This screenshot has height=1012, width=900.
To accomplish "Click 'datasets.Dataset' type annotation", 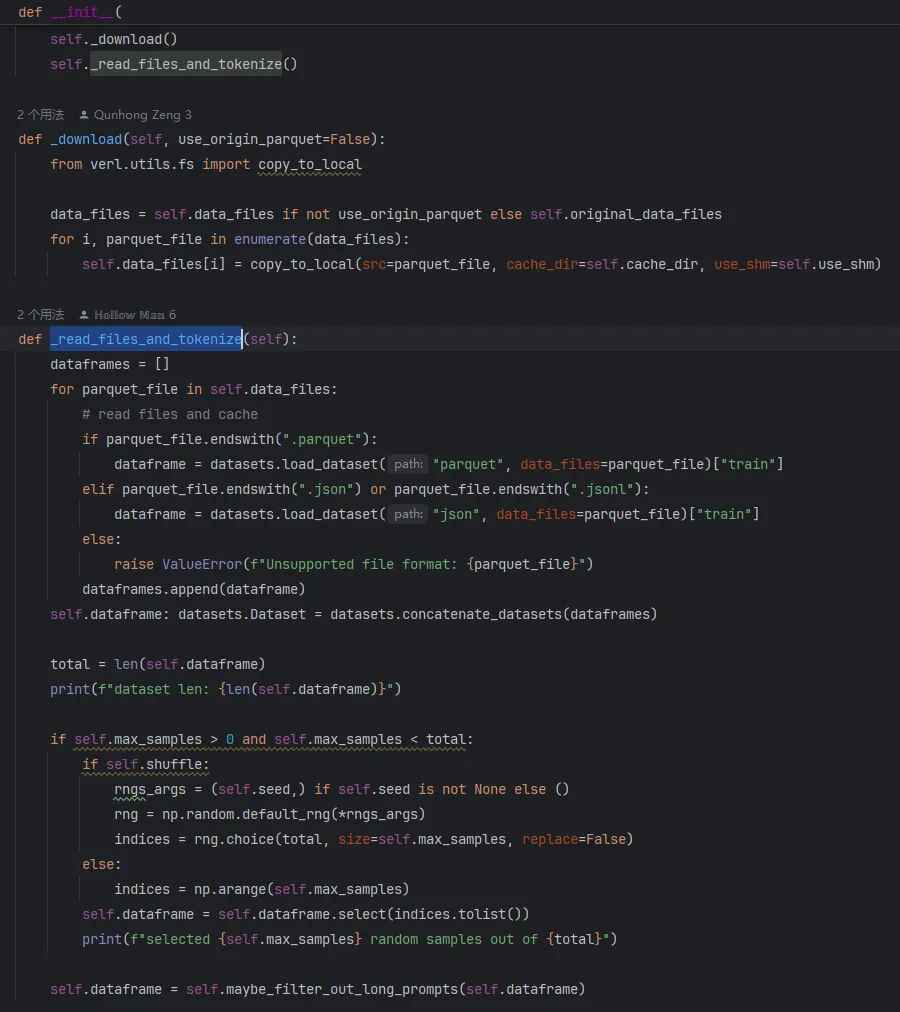I will [242, 614].
